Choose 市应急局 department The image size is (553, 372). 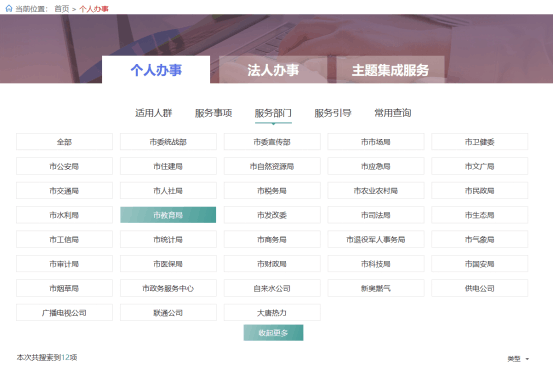click(x=376, y=166)
